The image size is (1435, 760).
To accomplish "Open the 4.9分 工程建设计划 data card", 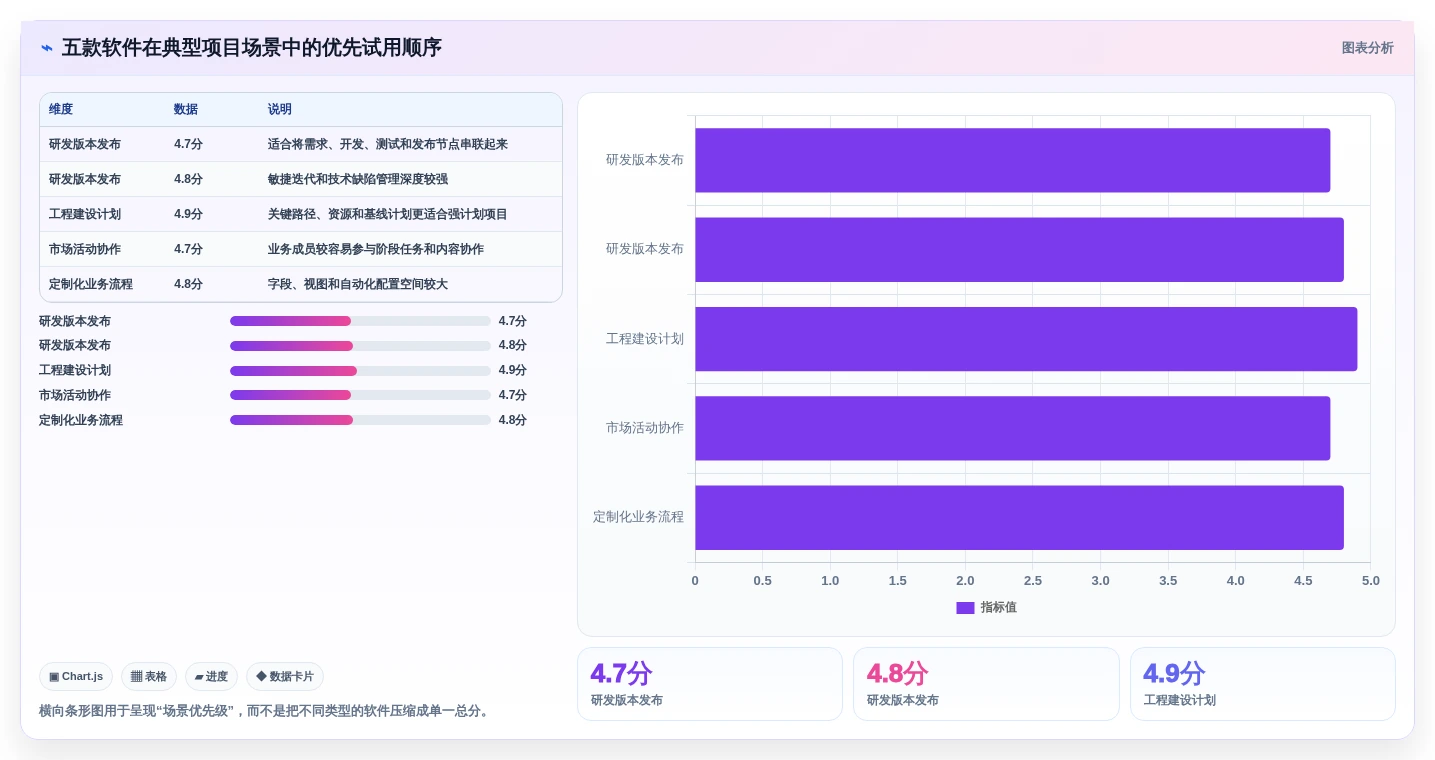I will (x=1263, y=684).
